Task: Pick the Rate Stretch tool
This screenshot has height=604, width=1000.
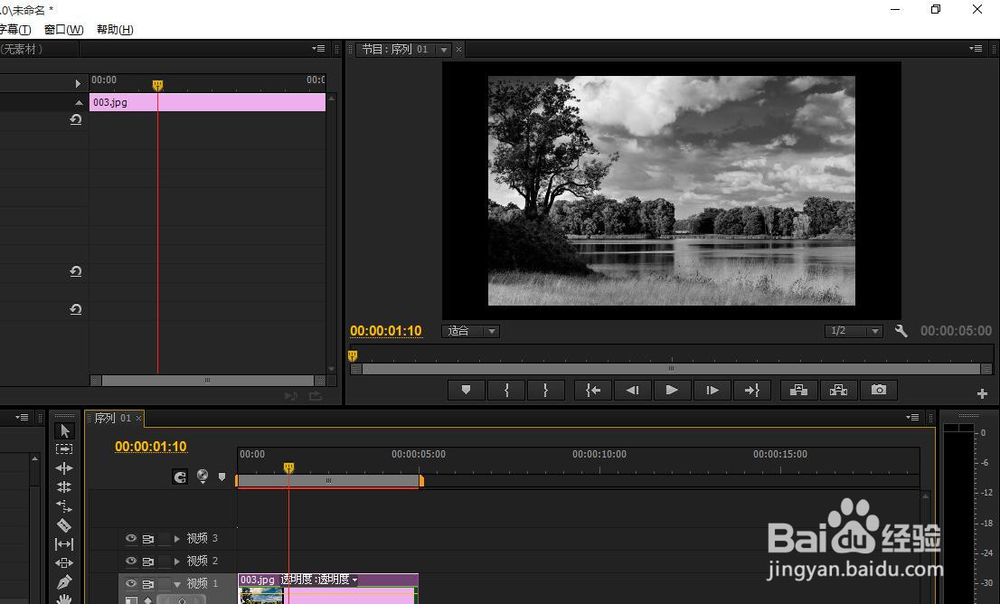Action: point(64,506)
